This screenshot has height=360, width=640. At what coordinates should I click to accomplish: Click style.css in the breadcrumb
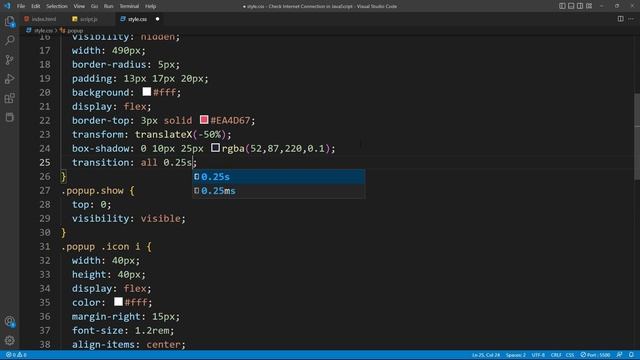tap(43, 31)
